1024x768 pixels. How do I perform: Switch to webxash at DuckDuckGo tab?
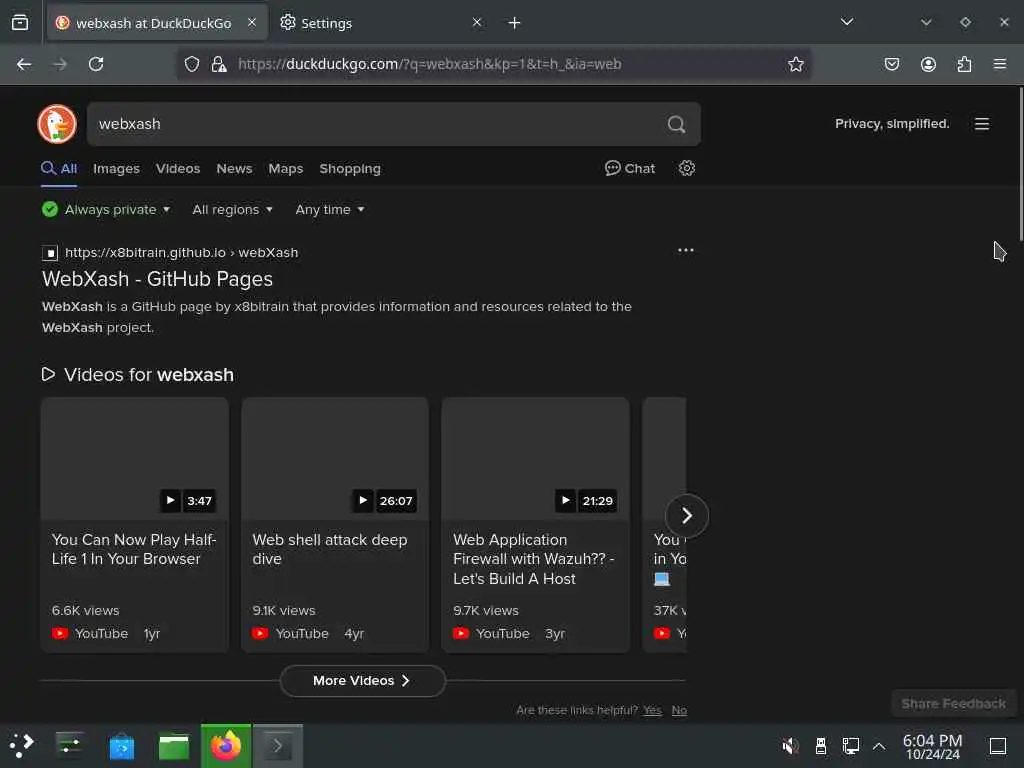[157, 23]
